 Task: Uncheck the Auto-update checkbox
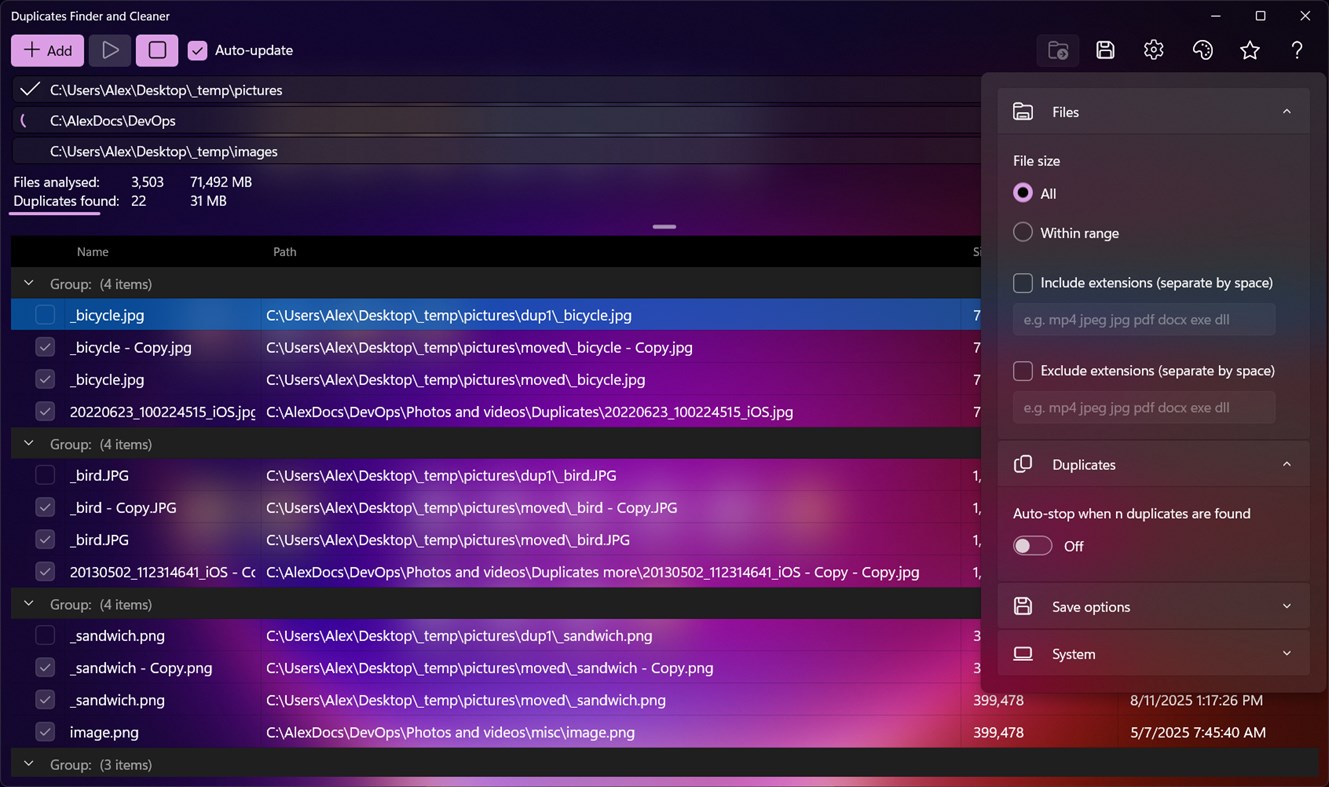click(x=197, y=49)
